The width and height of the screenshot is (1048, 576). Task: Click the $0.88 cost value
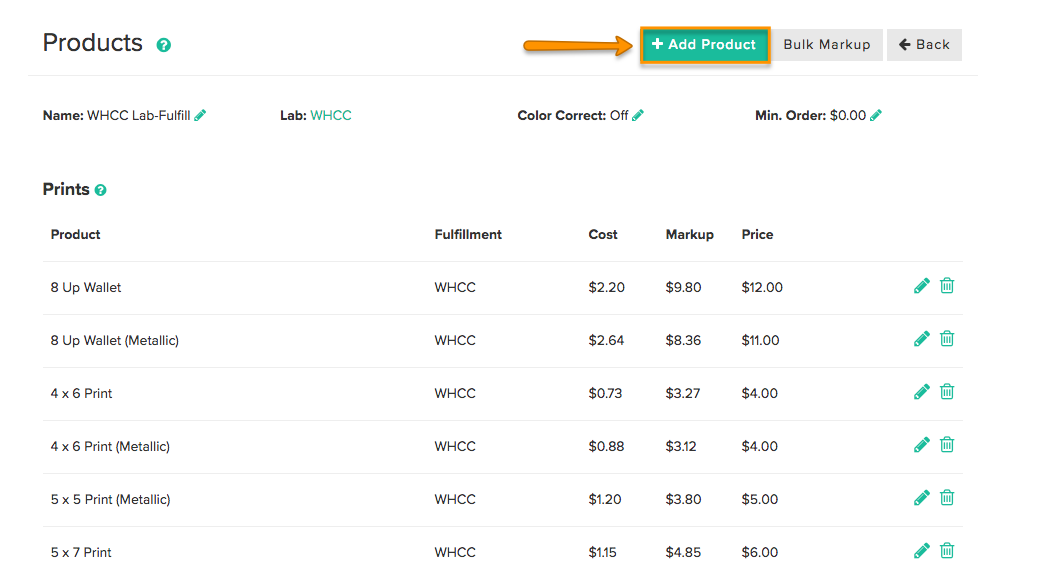pos(606,446)
